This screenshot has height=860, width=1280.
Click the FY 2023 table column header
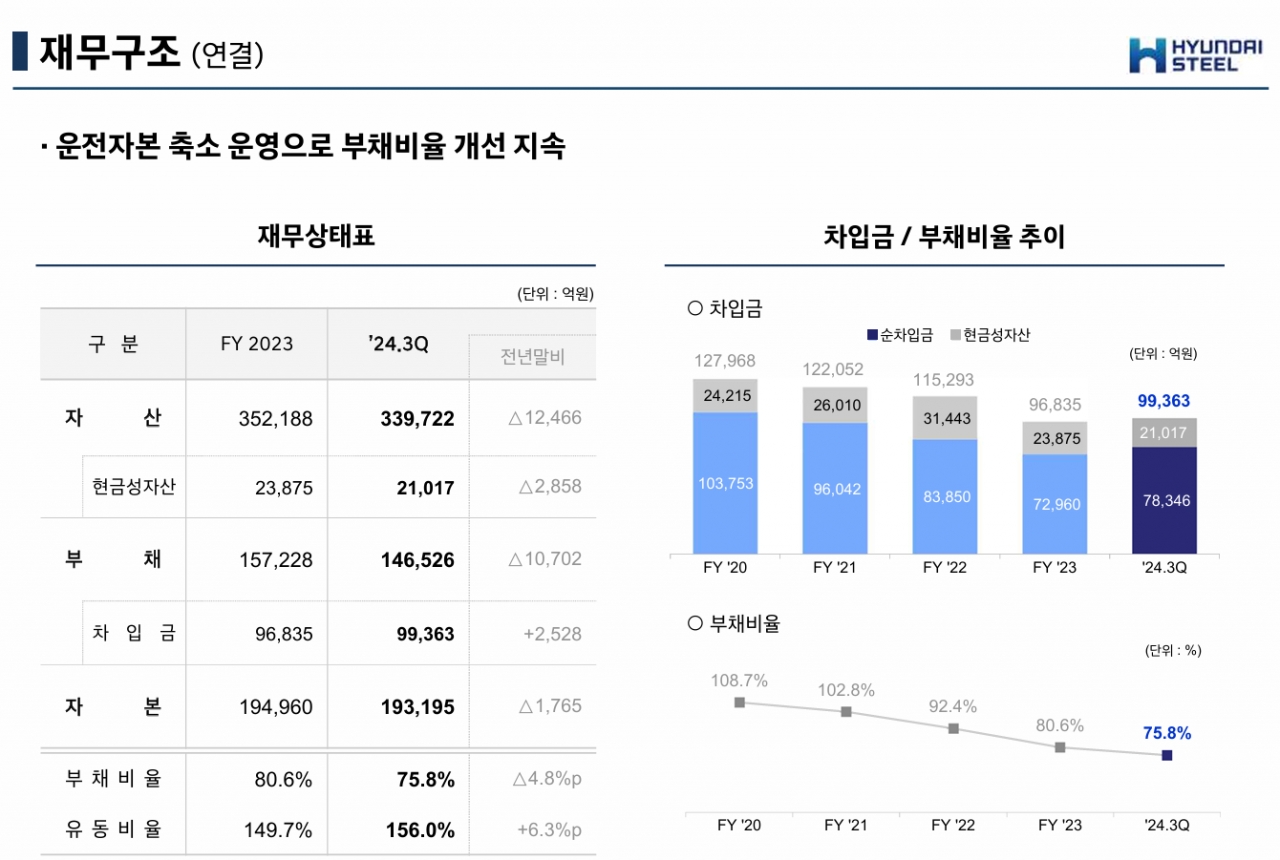(257, 344)
